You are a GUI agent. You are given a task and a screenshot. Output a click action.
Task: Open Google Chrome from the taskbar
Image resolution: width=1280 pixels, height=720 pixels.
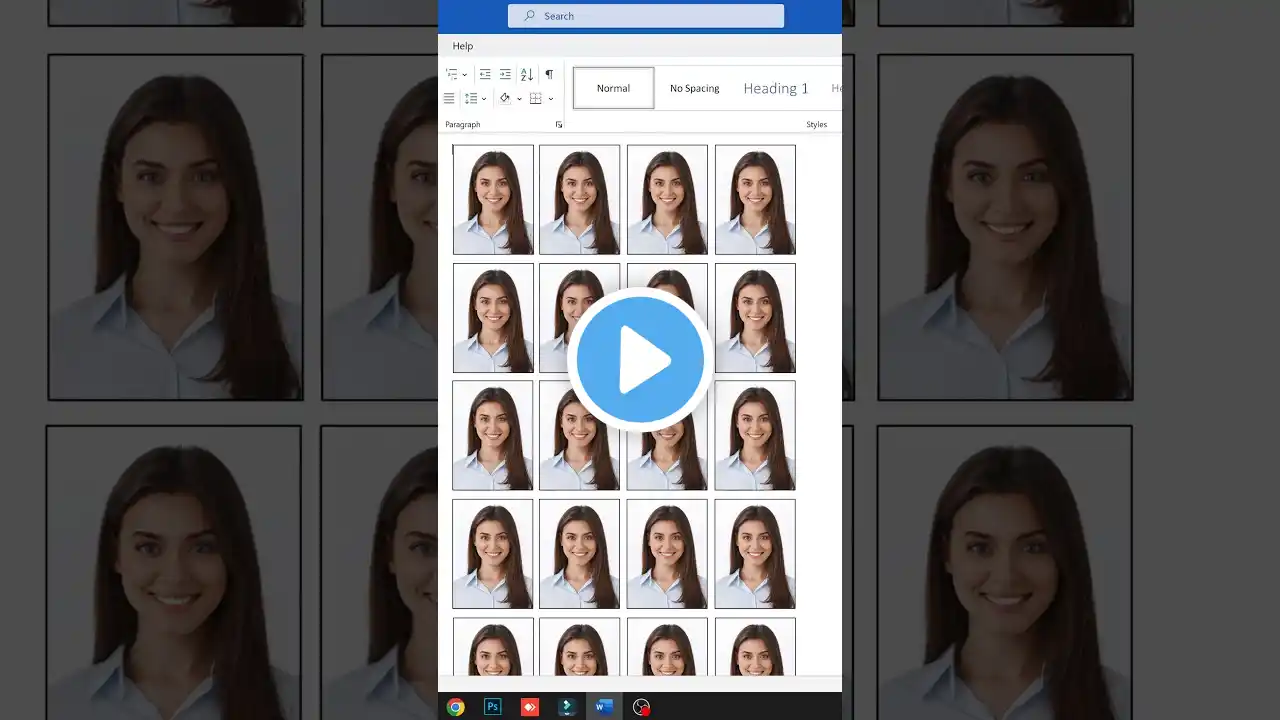(x=456, y=707)
